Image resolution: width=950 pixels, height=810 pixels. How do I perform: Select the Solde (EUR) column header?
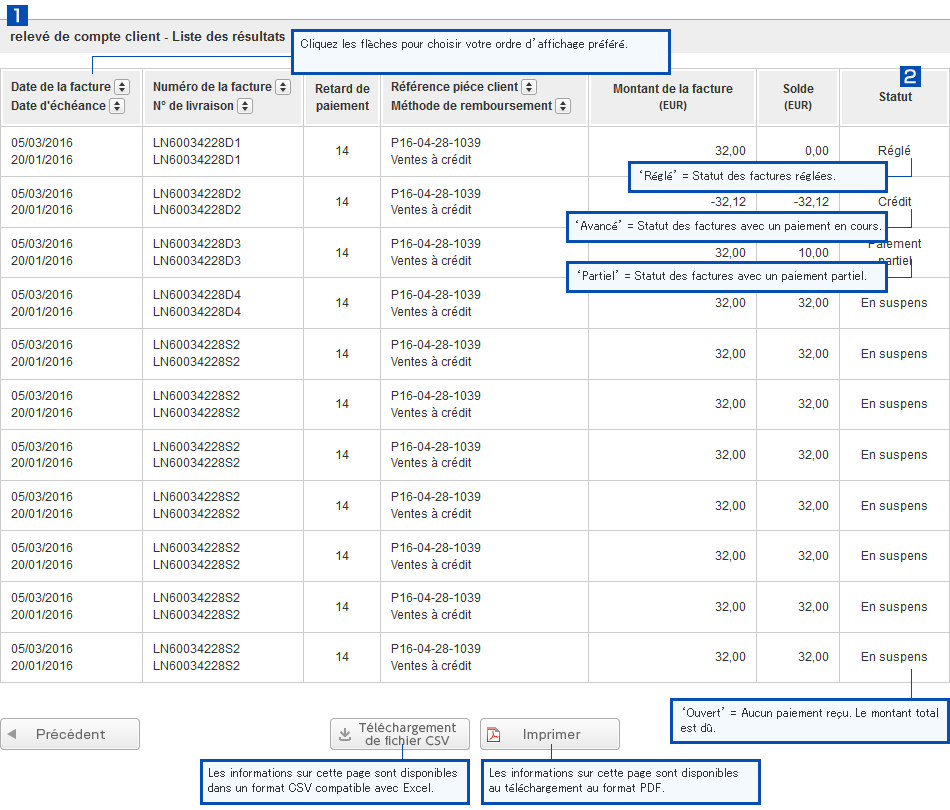798,97
